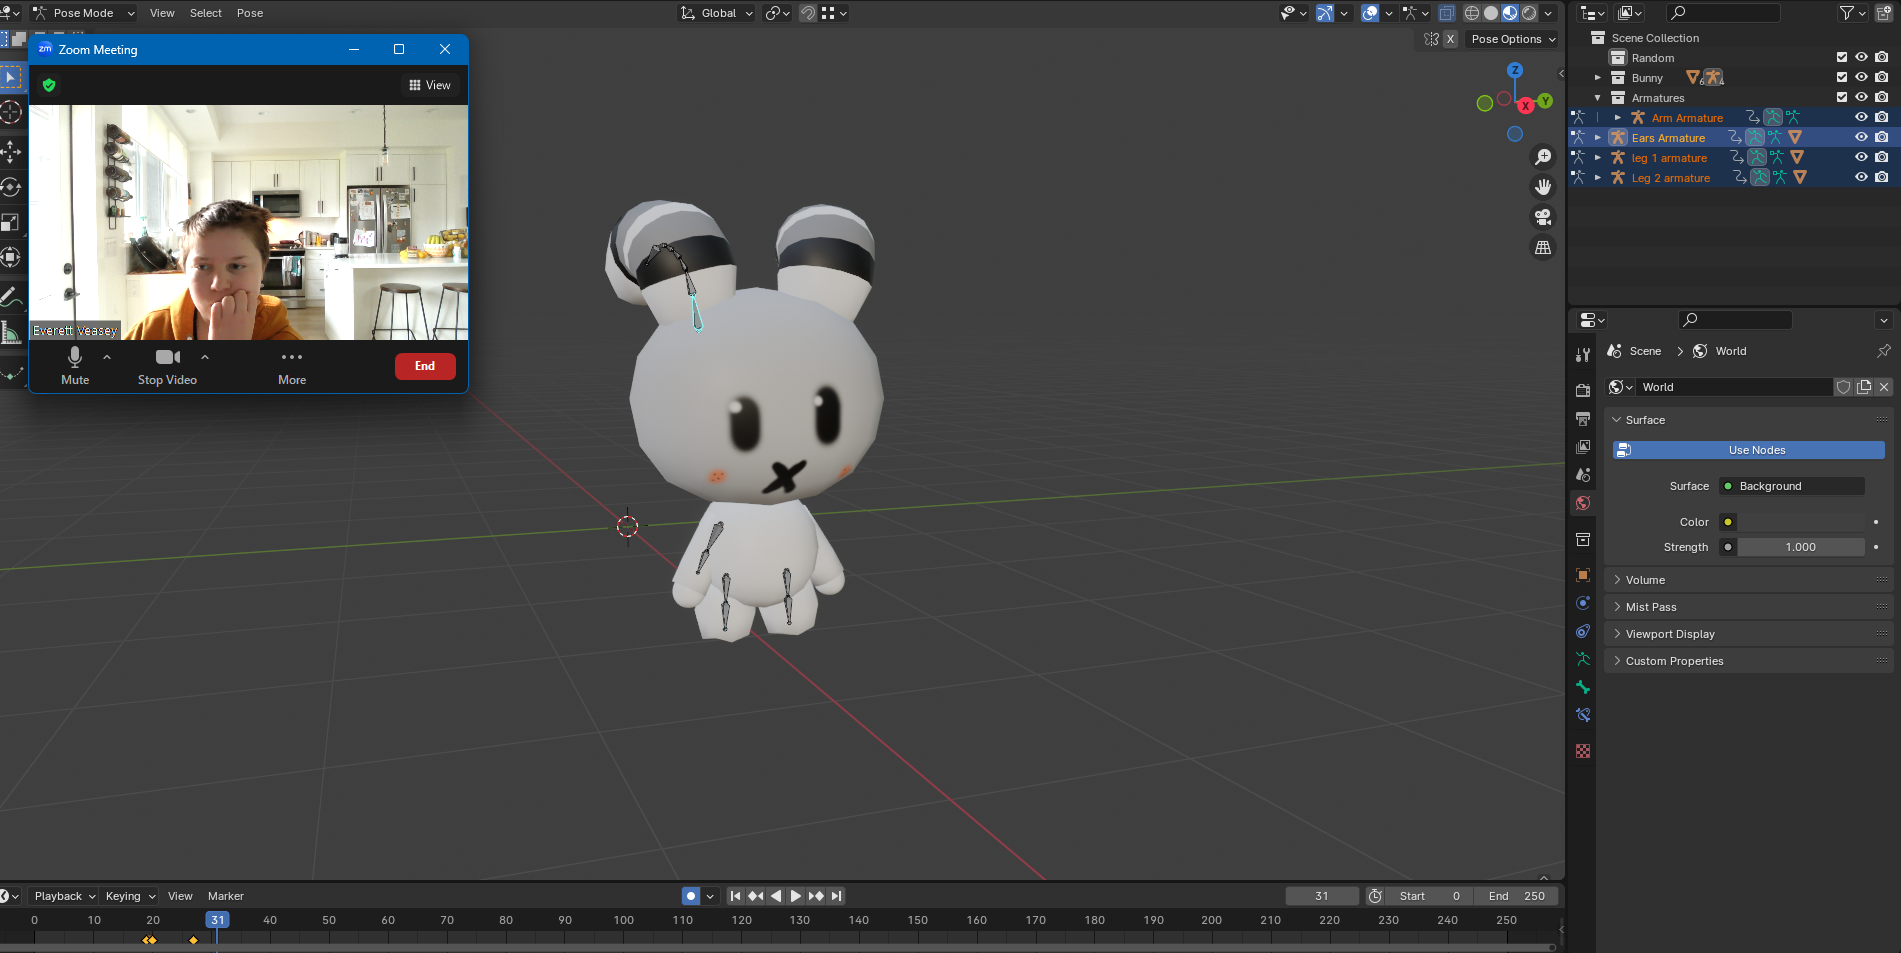
Task: Collapse the Volume section in World properties
Action: 1643,580
